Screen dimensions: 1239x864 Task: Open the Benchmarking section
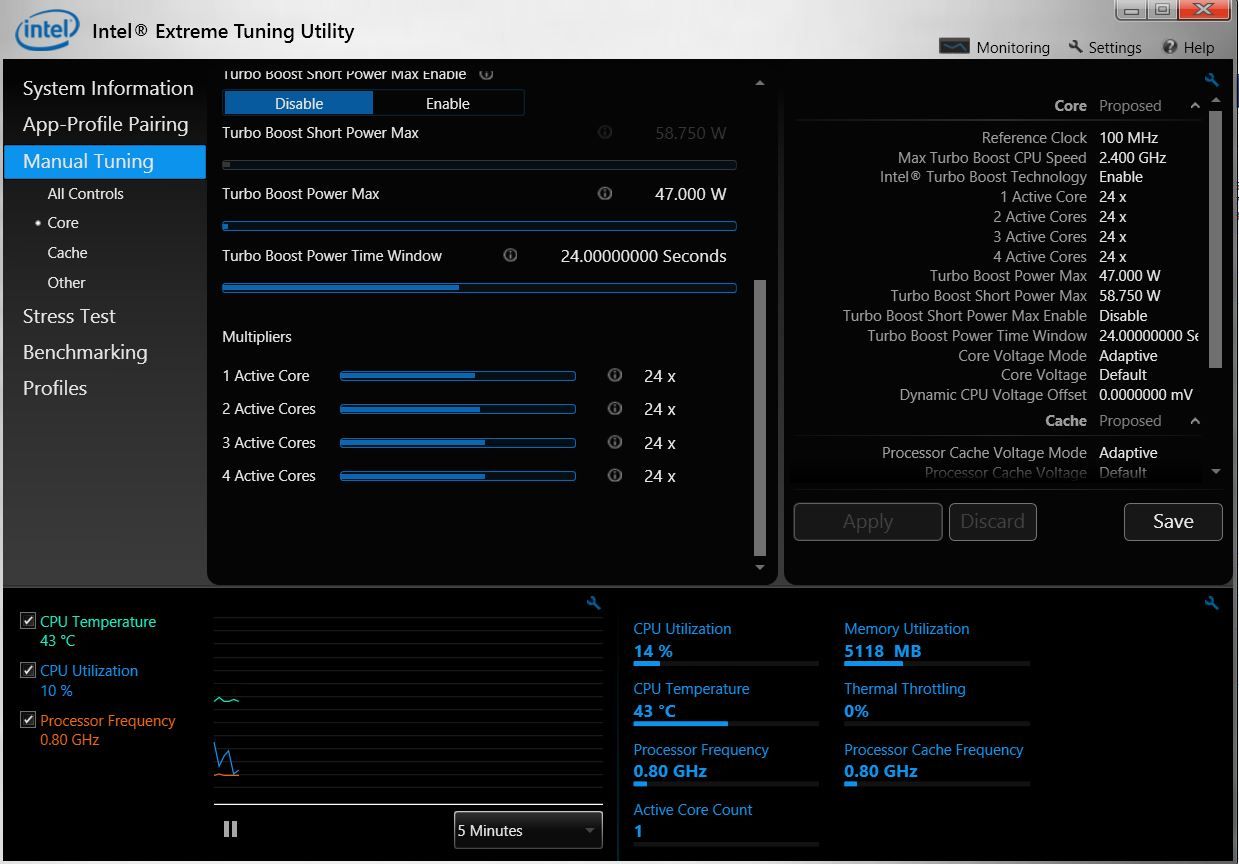(x=85, y=352)
